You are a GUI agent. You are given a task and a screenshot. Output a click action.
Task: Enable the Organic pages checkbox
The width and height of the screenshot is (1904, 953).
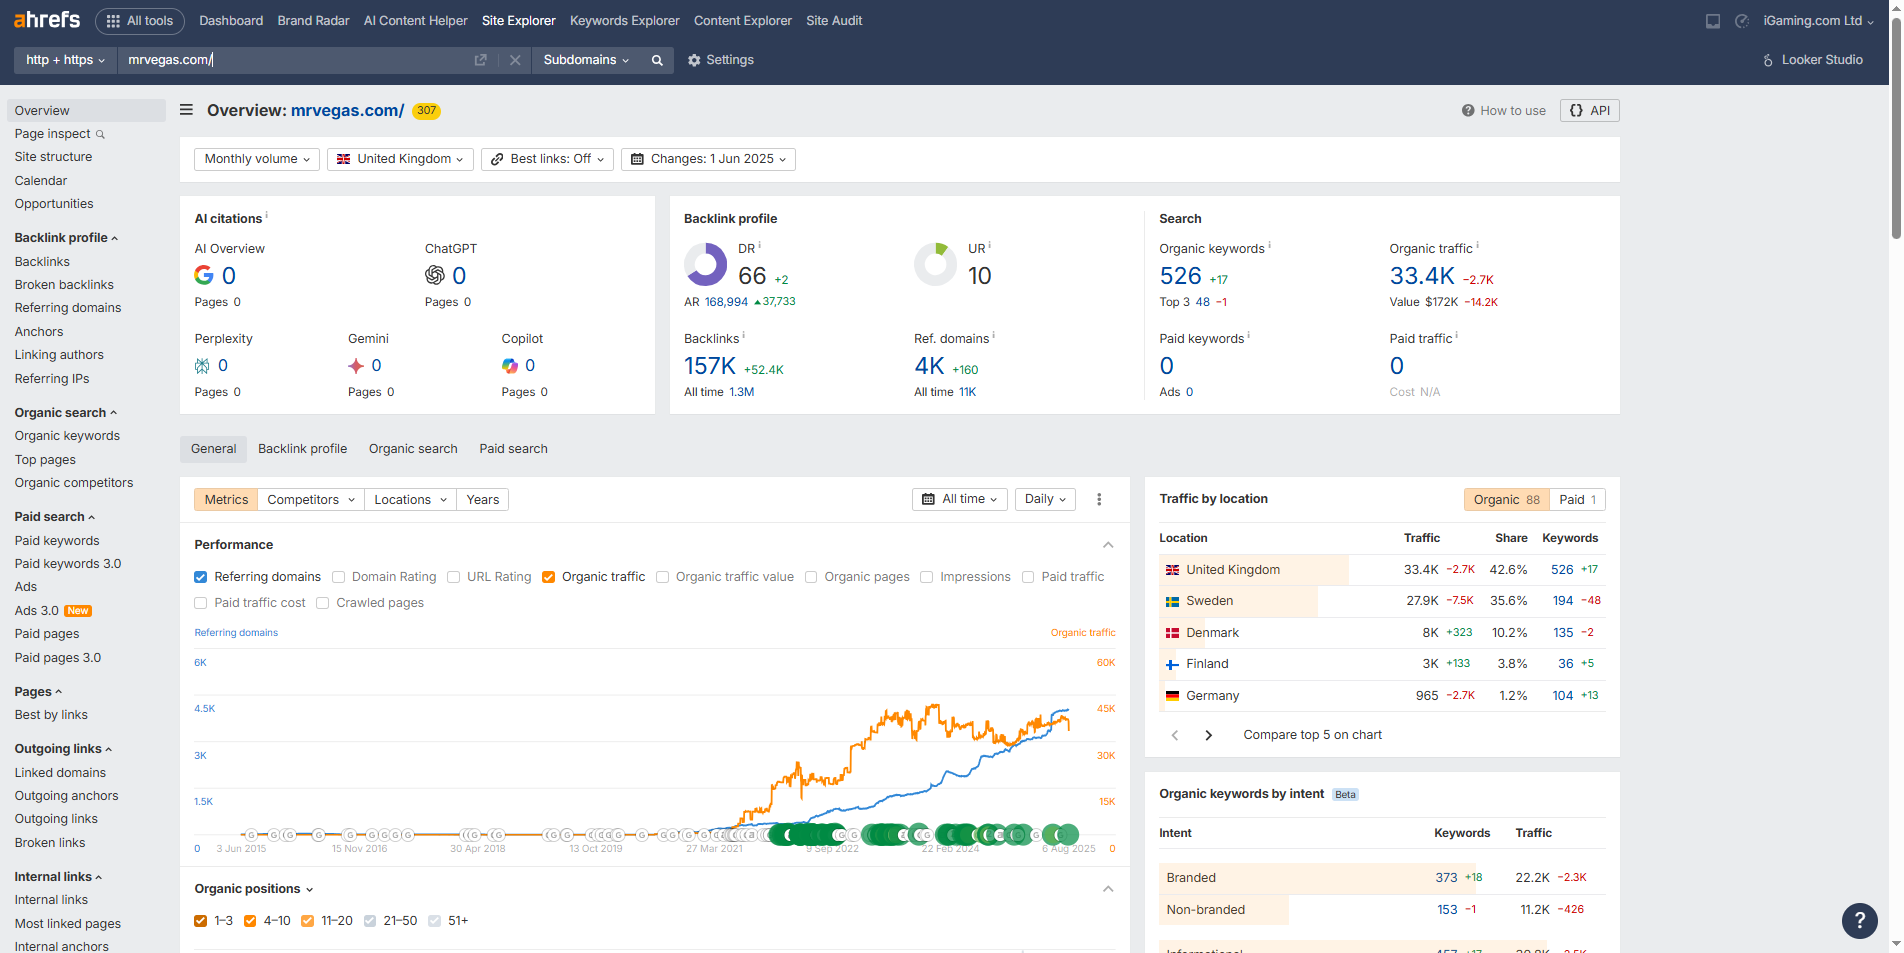(x=811, y=577)
